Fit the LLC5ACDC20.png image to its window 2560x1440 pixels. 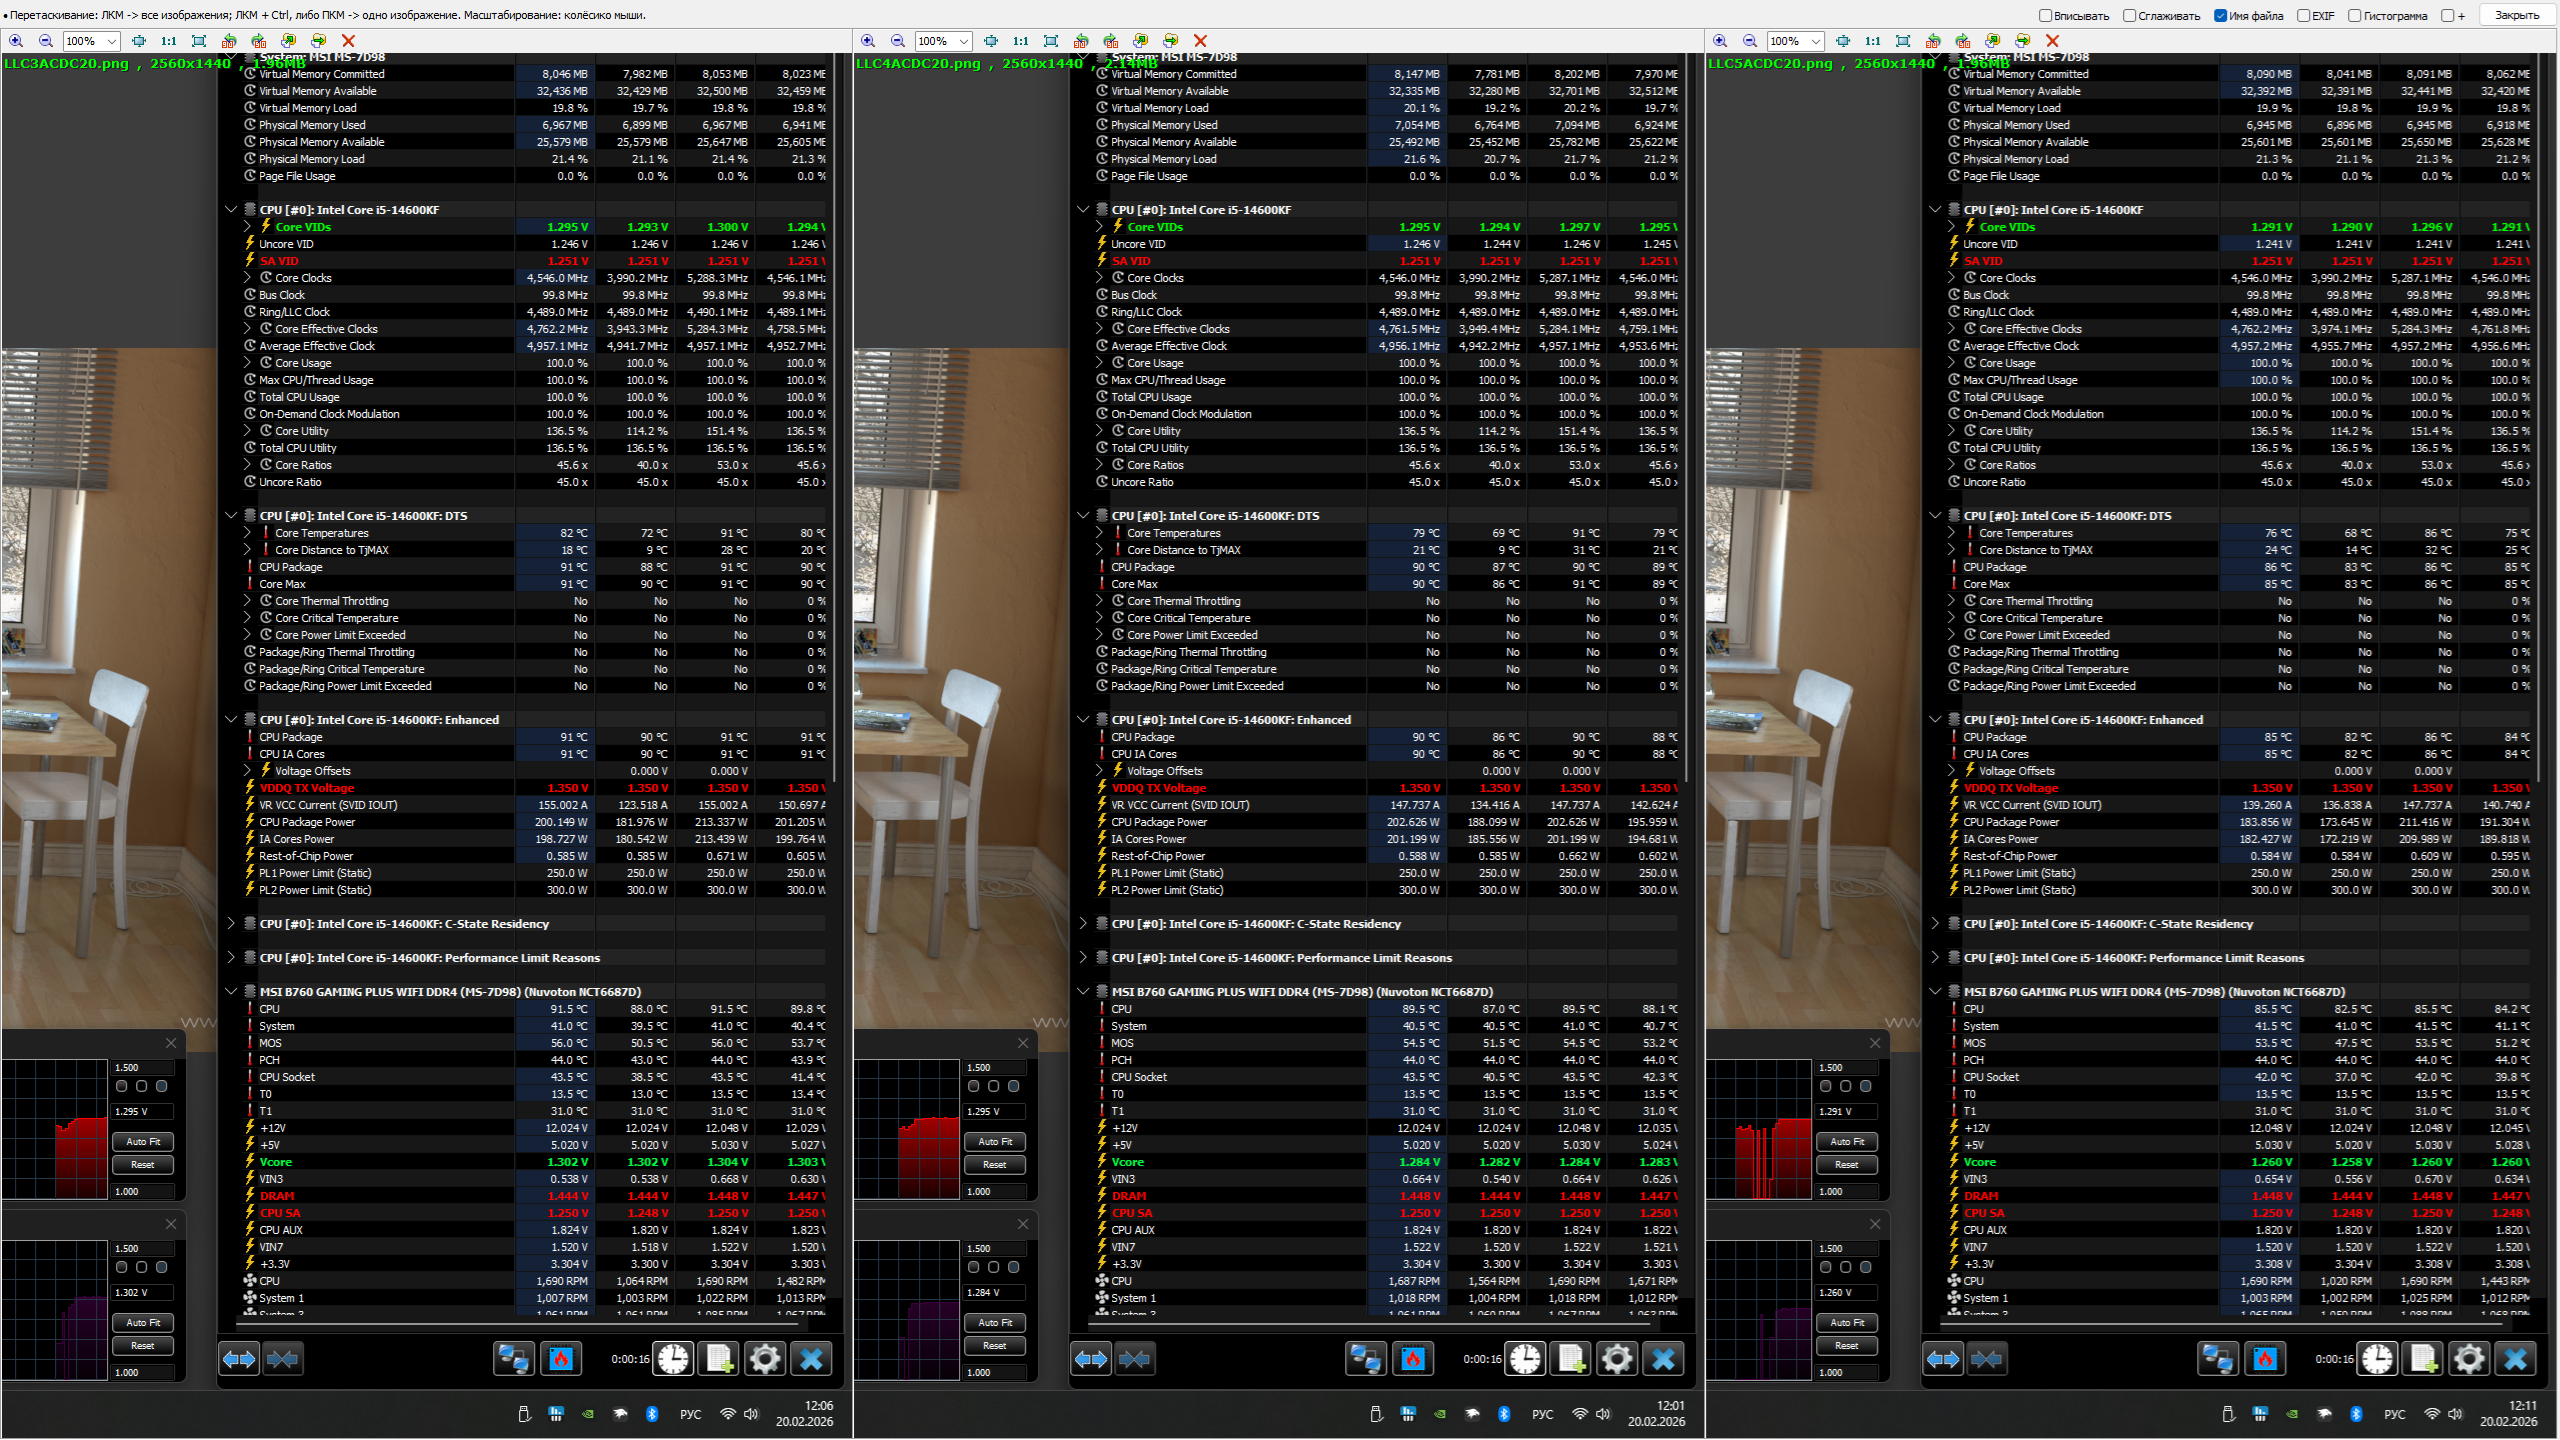1903,41
